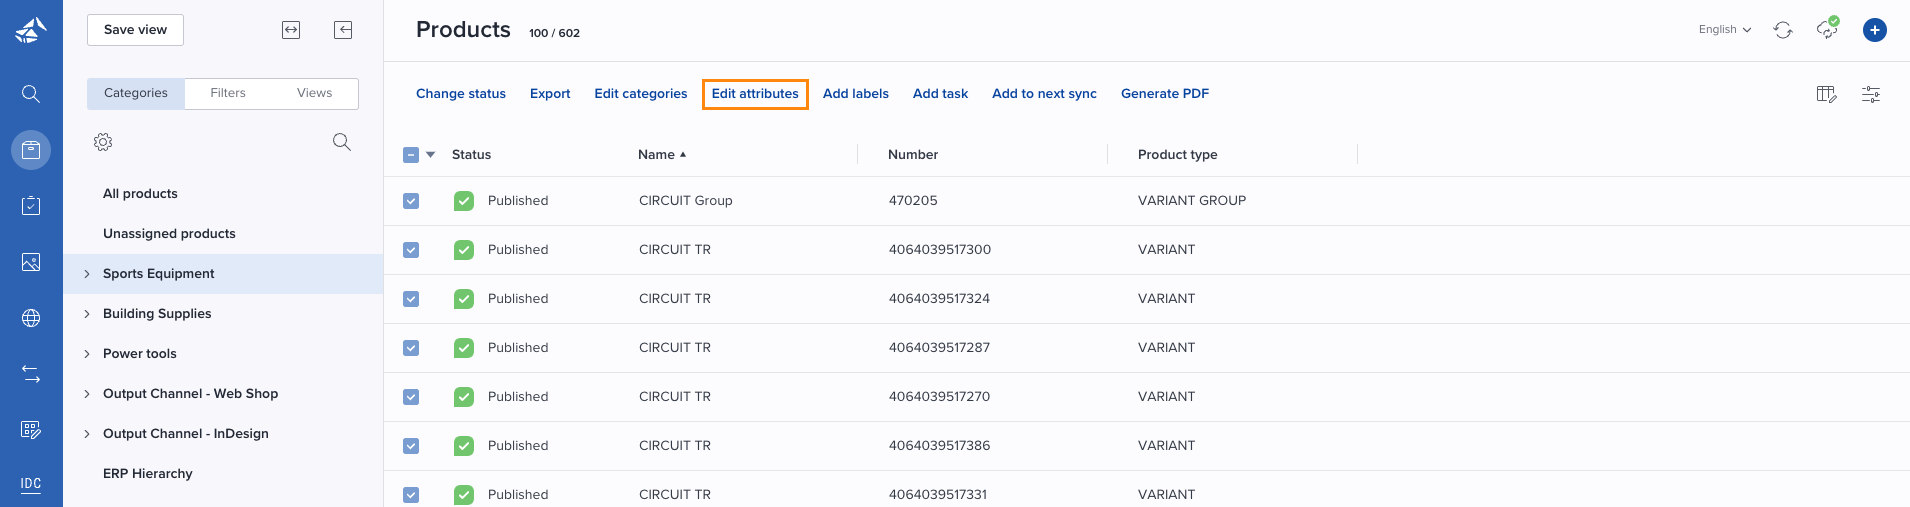Open the English language dropdown
This screenshot has height=507, width=1910.
1725,30
